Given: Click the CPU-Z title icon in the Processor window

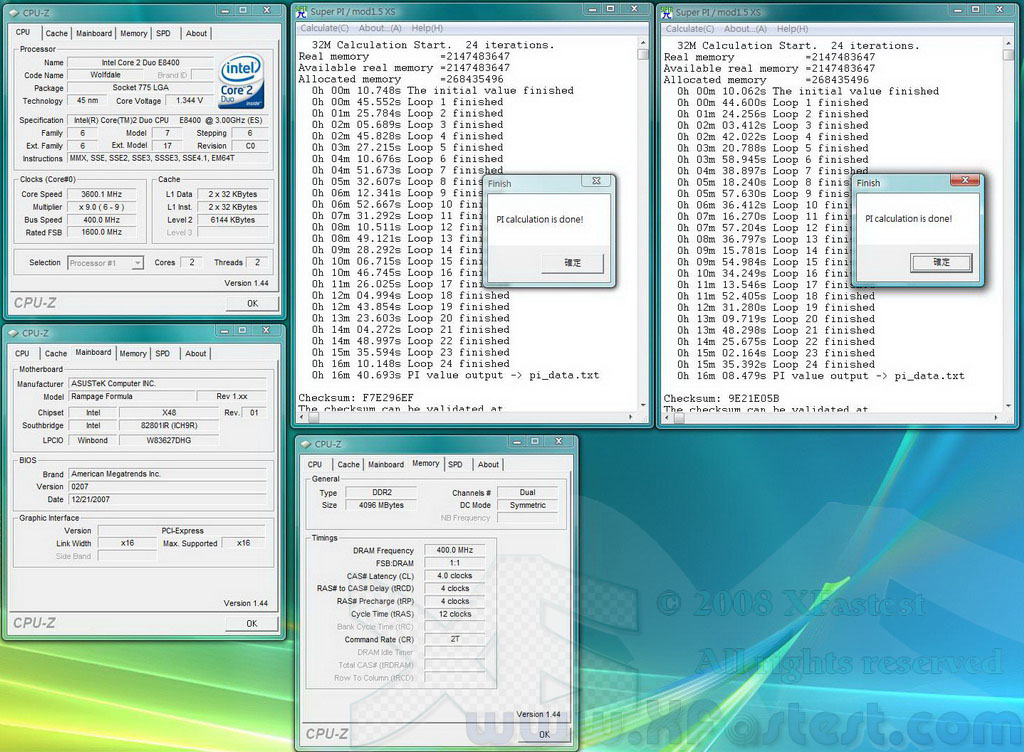Looking at the screenshot, I should point(13,12).
